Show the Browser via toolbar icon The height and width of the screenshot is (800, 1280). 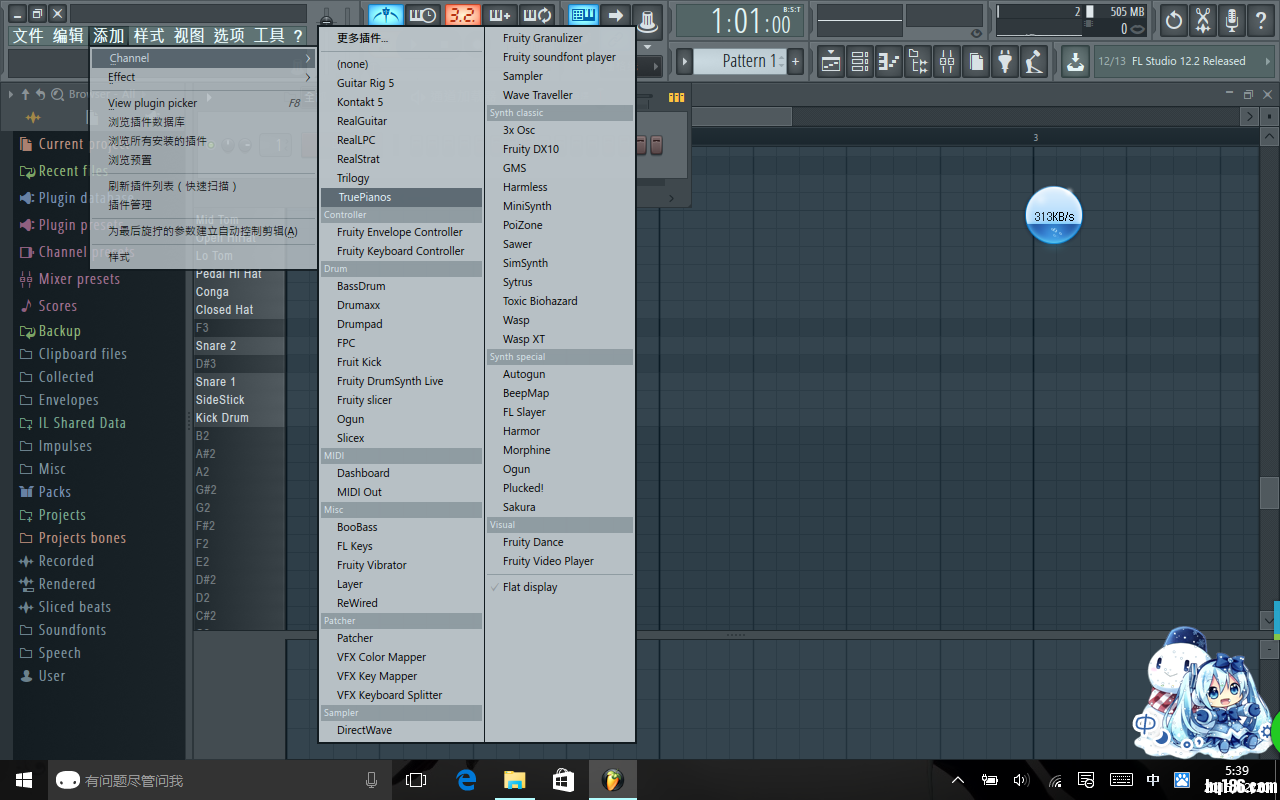pos(918,62)
